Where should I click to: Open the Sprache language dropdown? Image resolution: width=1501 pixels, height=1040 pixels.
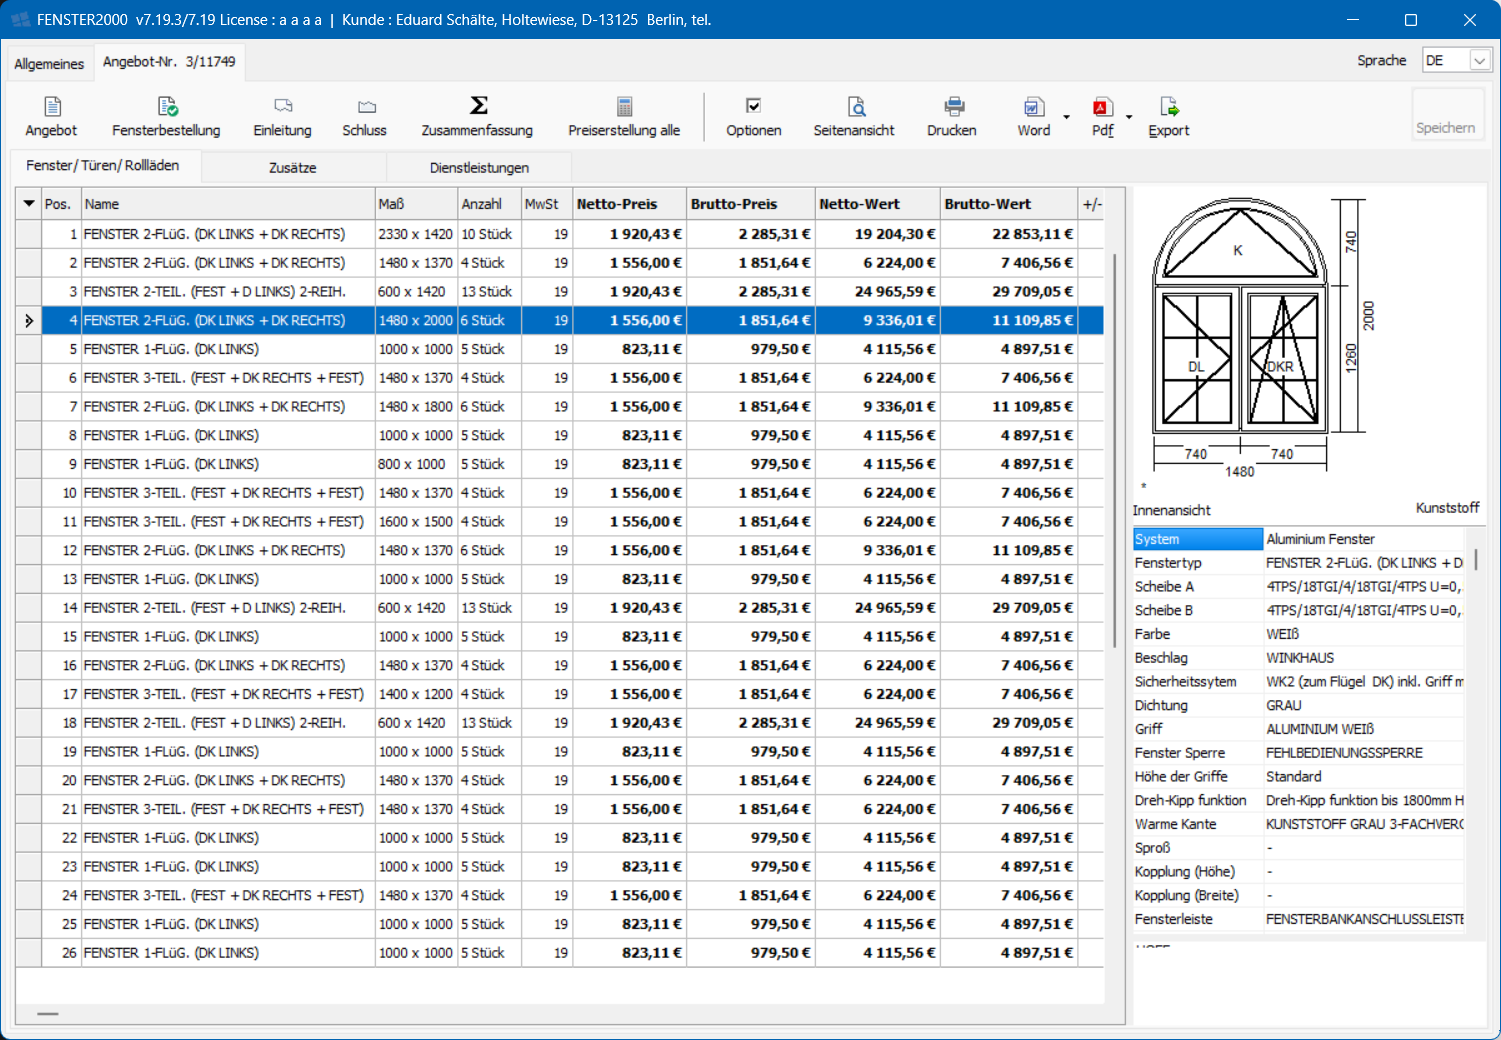tap(1479, 61)
